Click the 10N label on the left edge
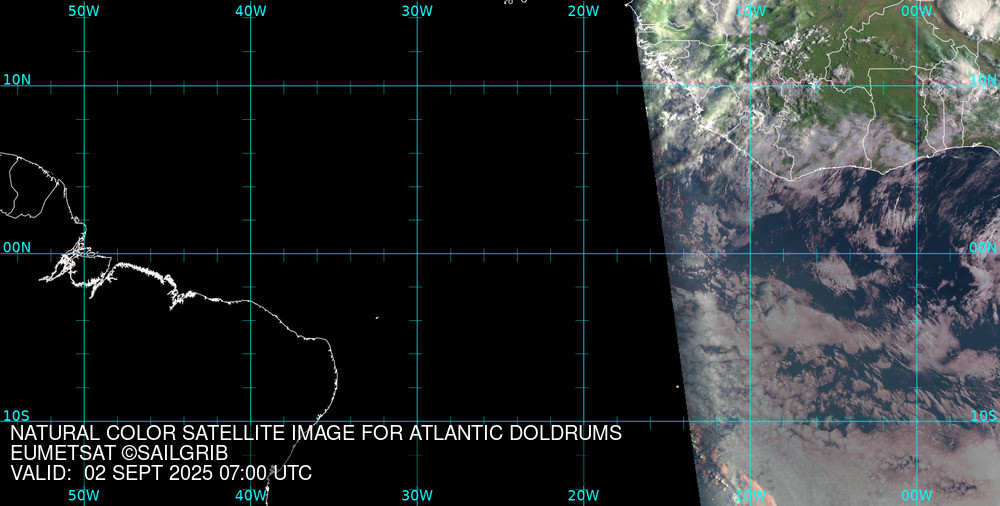Viewport: 1000px width, 506px height. [x=17, y=80]
